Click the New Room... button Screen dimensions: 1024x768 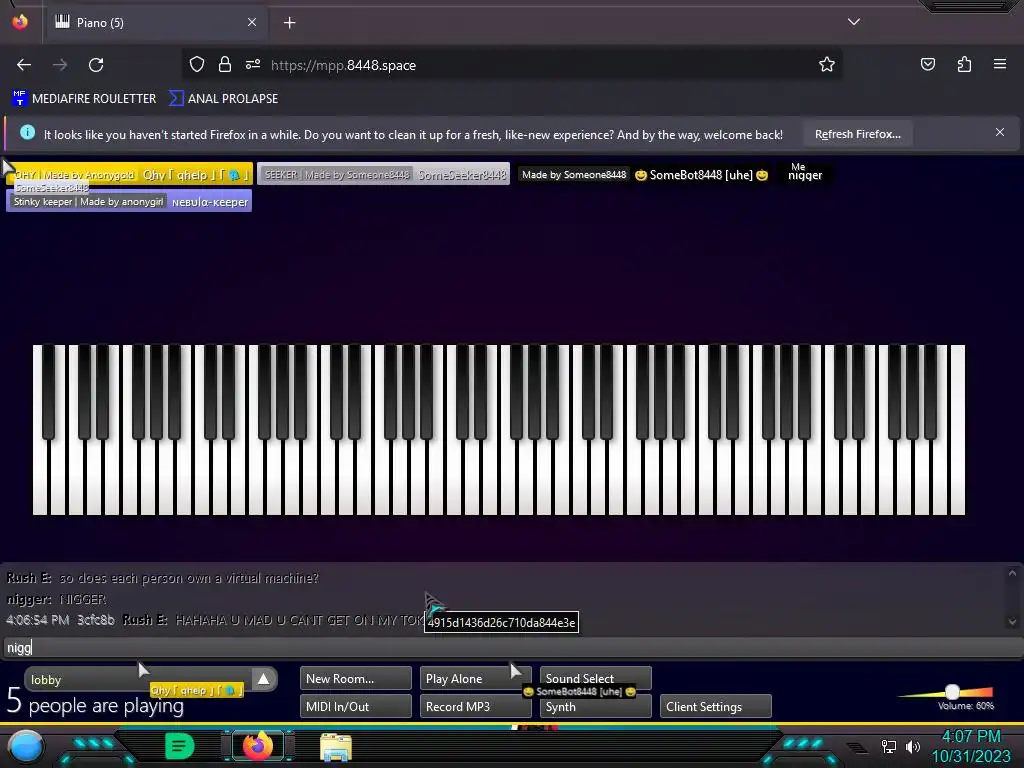pos(356,679)
